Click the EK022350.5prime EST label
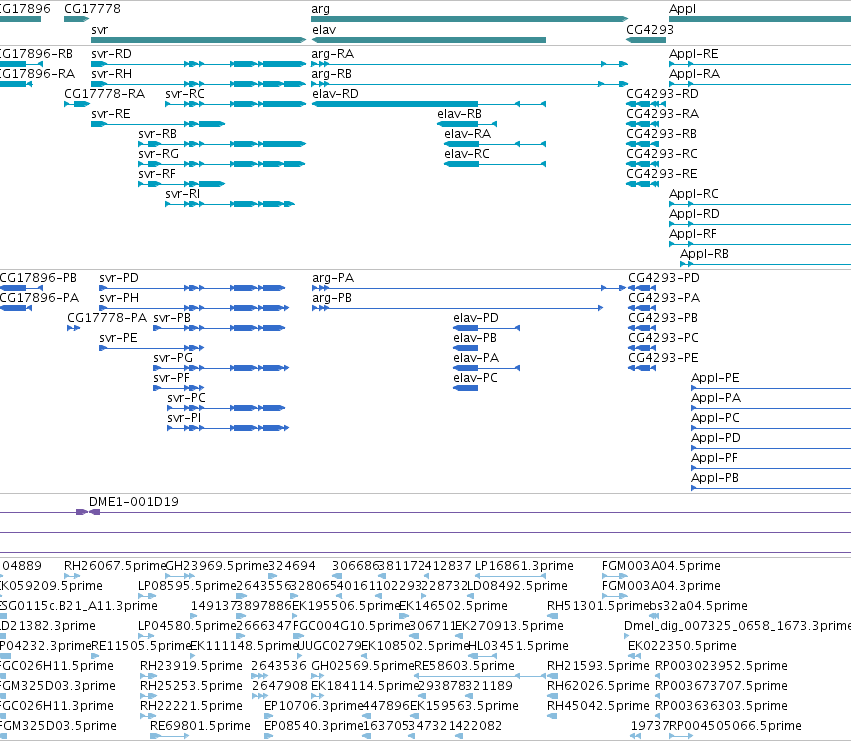 682,646
